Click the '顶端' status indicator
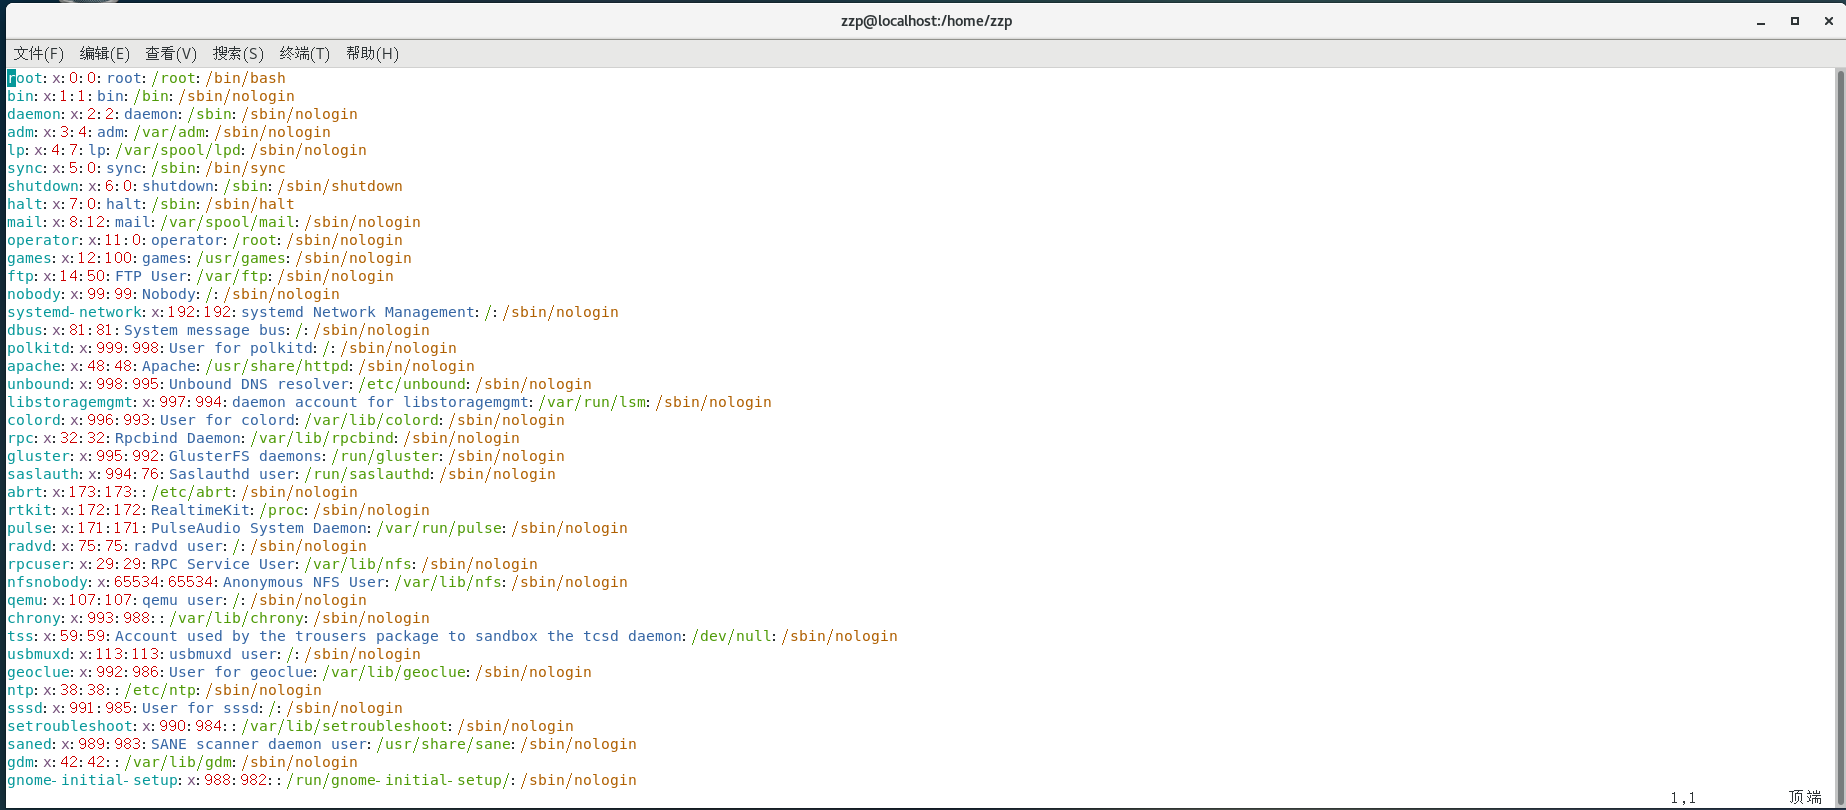The height and width of the screenshot is (810, 1846). tap(1806, 797)
